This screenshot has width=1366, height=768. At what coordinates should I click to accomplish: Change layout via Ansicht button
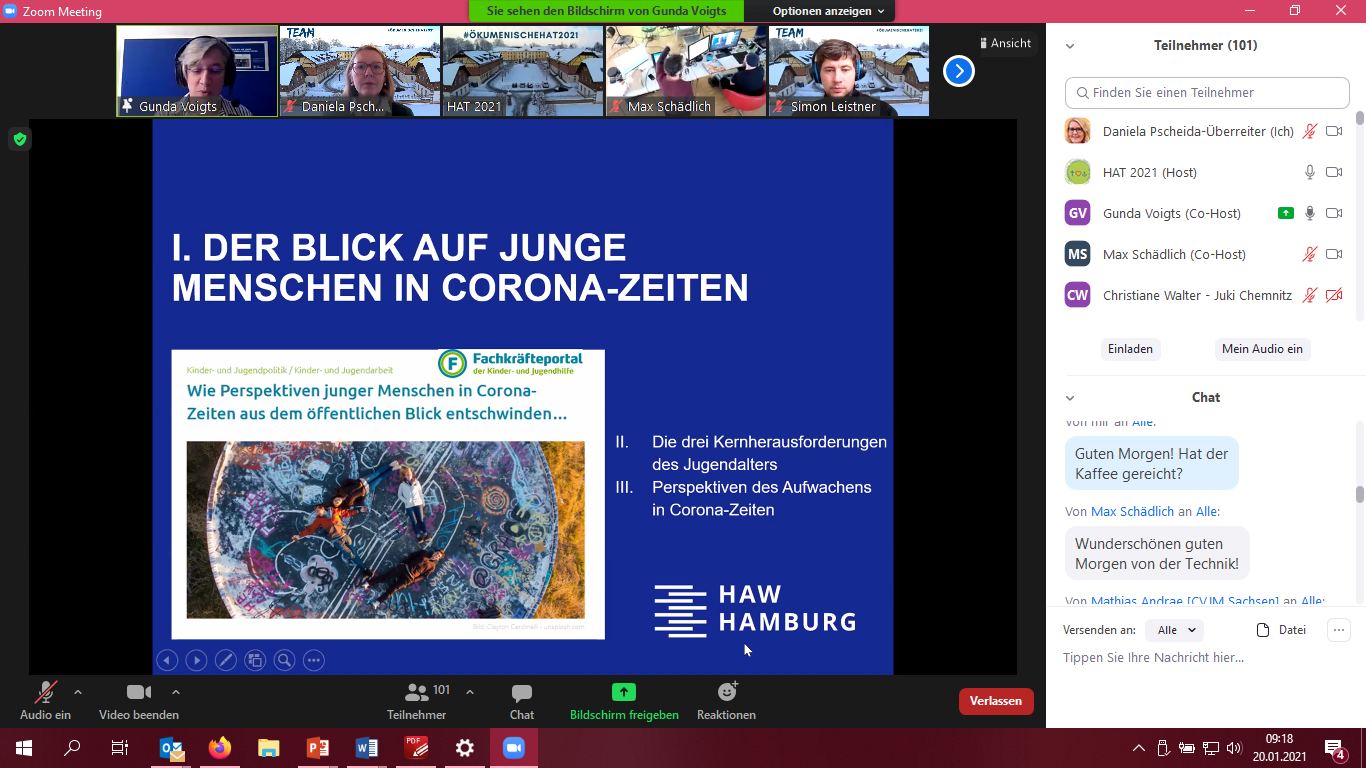(1005, 43)
